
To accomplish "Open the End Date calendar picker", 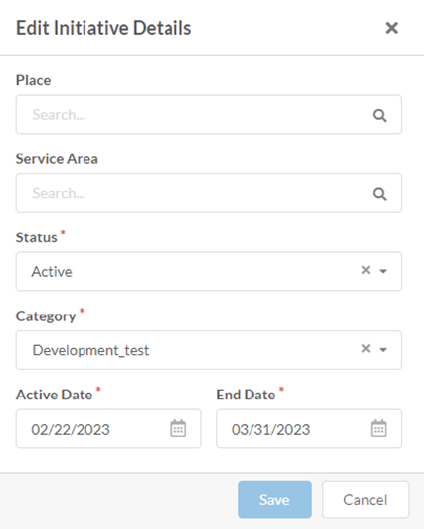I will coord(378,428).
